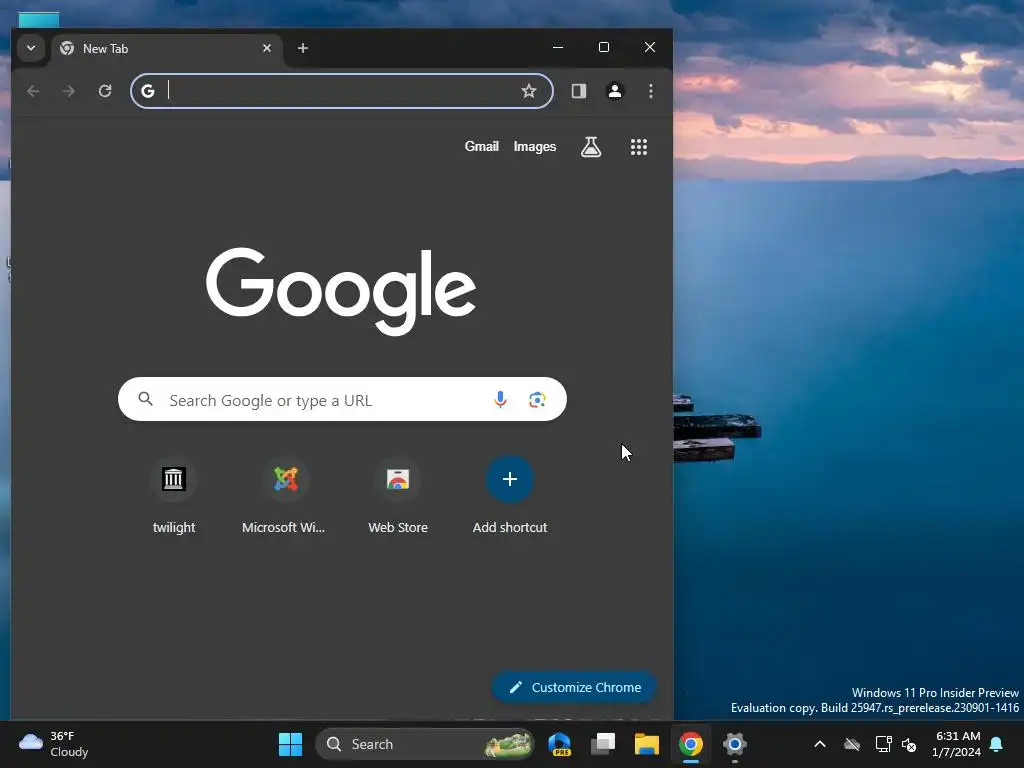1024x768 pixels.
Task: Reload the page
Action: pyautogui.click(x=104, y=91)
